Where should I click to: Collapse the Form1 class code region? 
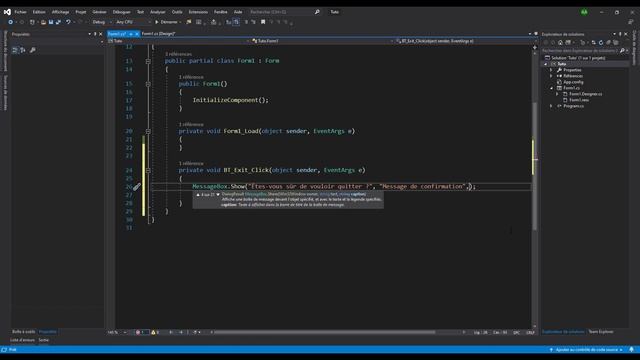148,61
